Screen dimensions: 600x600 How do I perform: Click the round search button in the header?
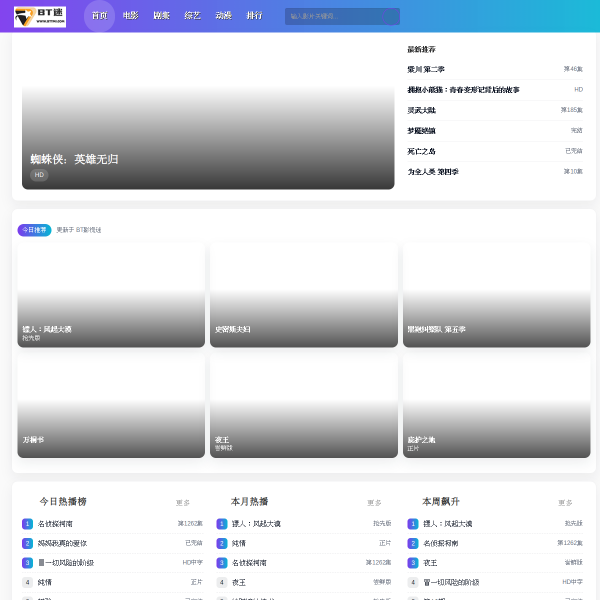tap(391, 16)
